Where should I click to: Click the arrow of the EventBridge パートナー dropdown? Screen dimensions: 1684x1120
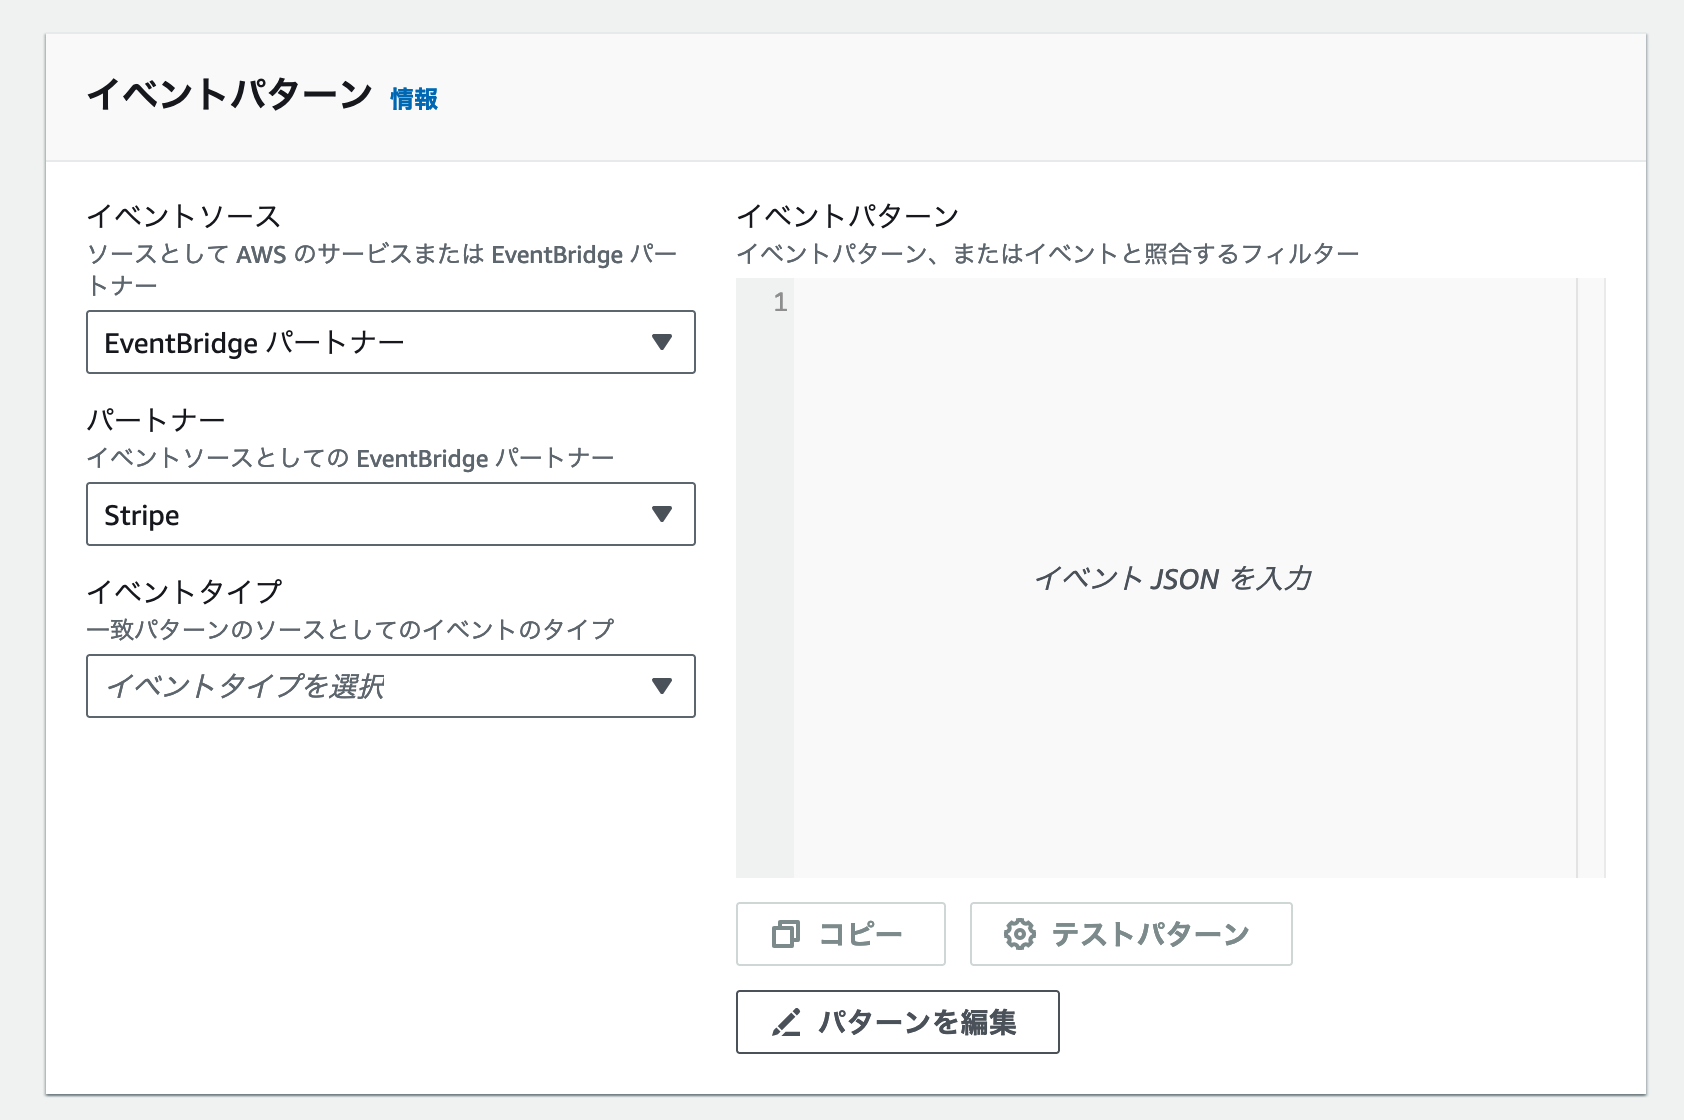tap(661, 342)
